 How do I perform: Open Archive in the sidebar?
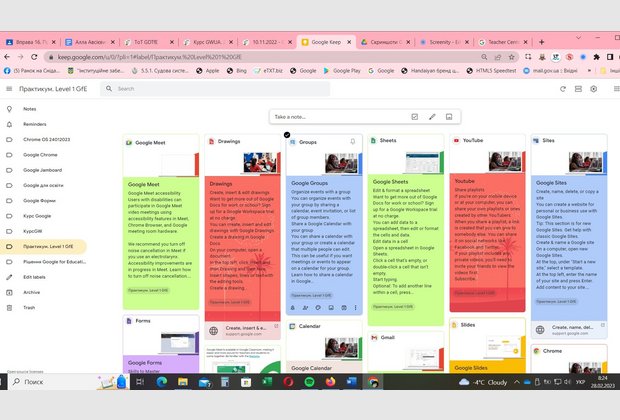[x=33, y=292]
